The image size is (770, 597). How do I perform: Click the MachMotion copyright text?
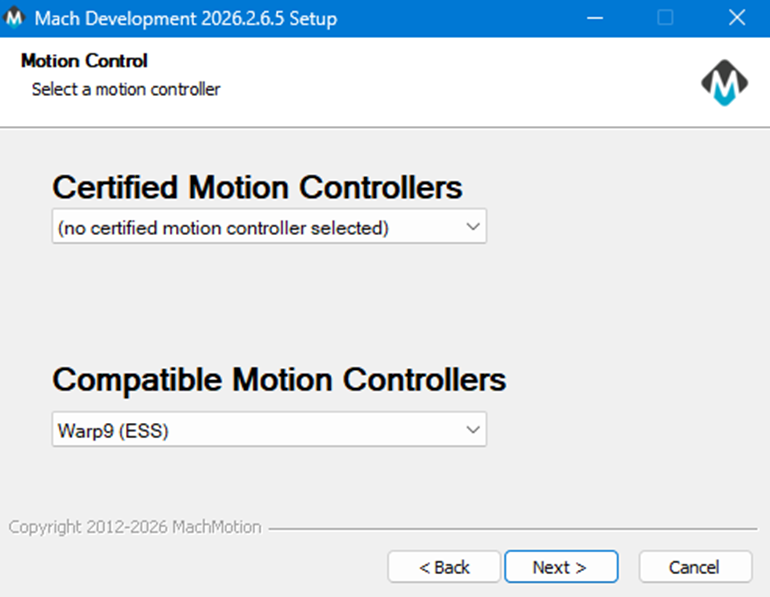[x=135, y=527]
